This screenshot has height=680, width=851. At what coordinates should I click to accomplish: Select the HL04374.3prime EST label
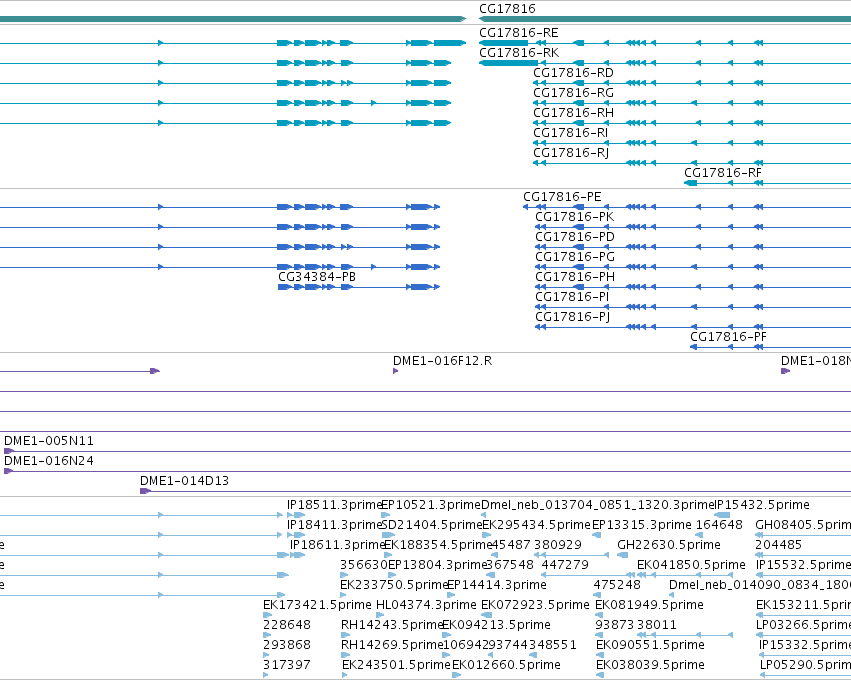pyautogui.click(x=426, y=605)
